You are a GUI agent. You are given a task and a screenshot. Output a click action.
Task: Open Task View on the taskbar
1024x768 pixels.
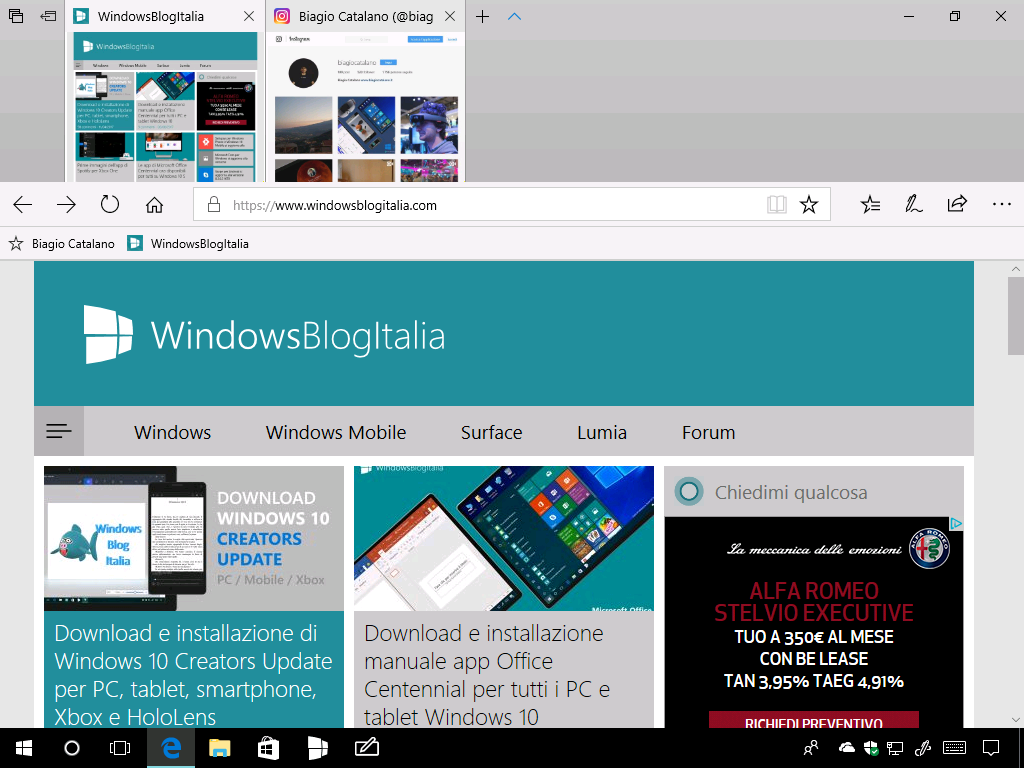[120, 748]
